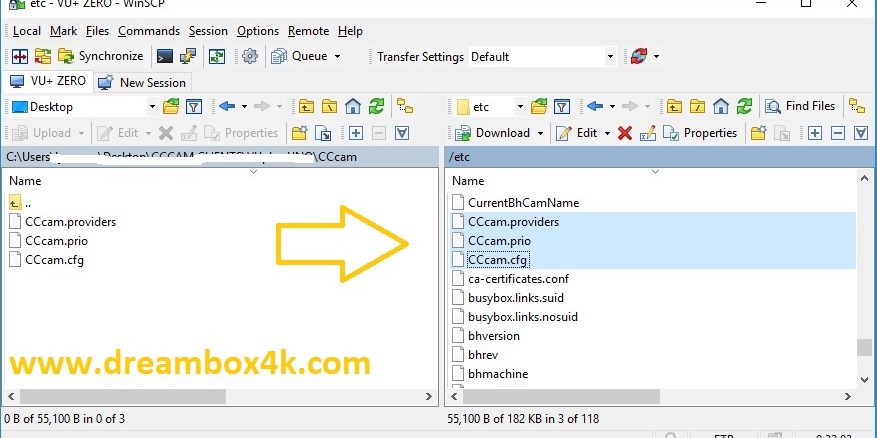Viewport: 877px width, 438px height.
Task: Create a new local folder icon
Action: 300,133
